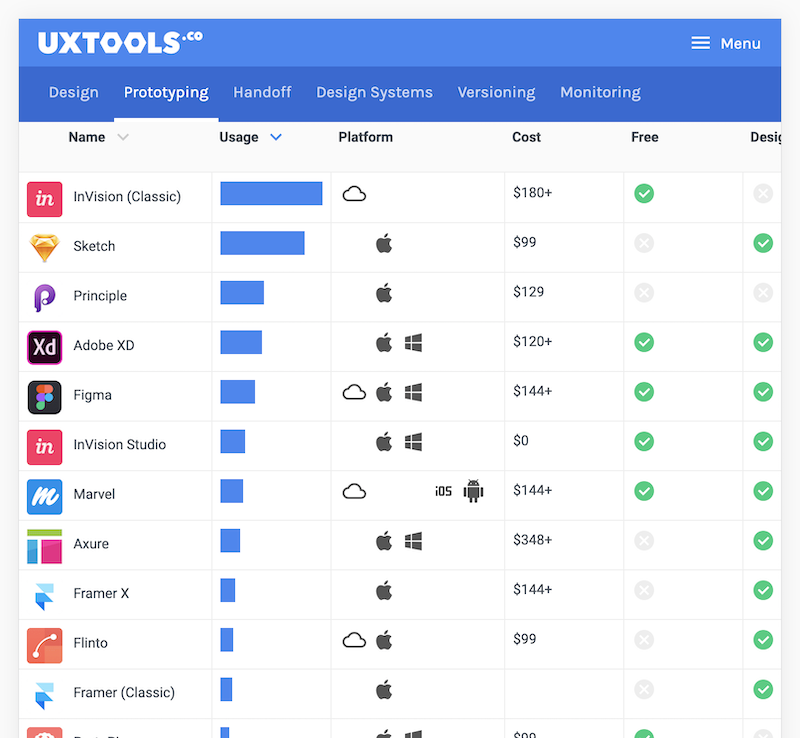
Task: Click the InVision (Classic) app icon
Action: click(x=44, y=199)
